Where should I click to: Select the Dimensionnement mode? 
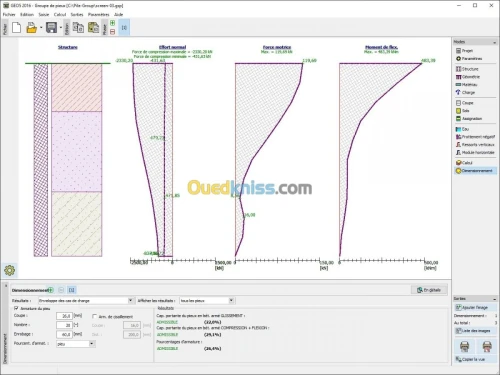(475, 171)
